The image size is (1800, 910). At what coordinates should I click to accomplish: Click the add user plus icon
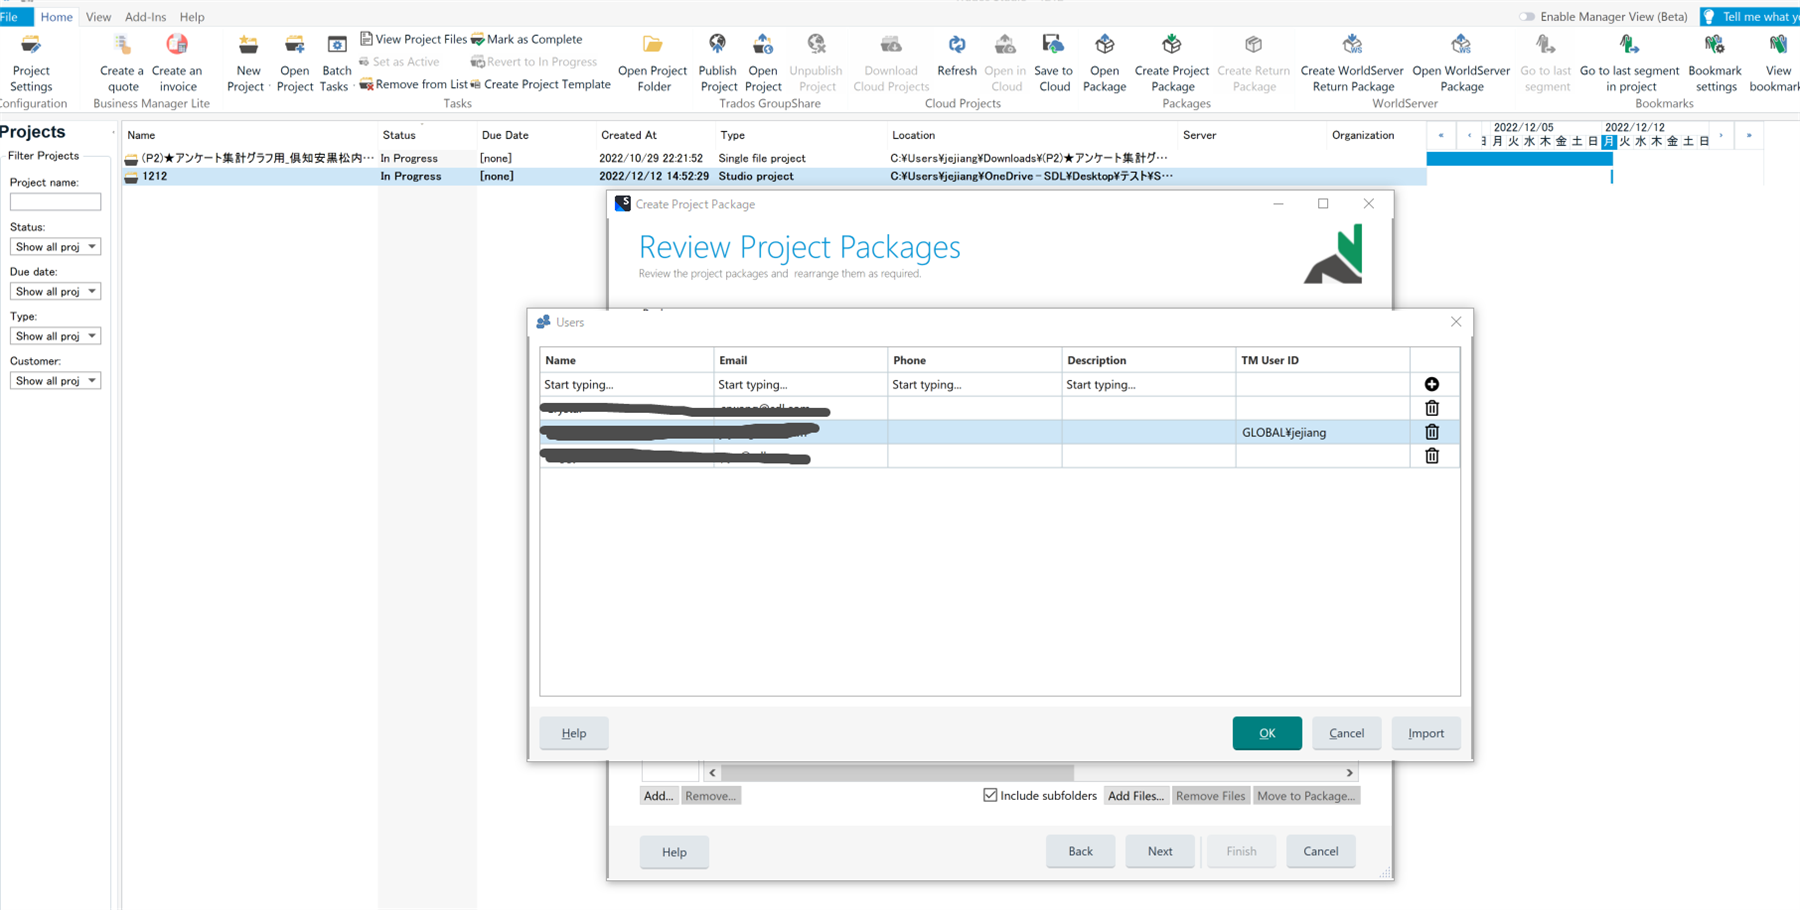1432,384
